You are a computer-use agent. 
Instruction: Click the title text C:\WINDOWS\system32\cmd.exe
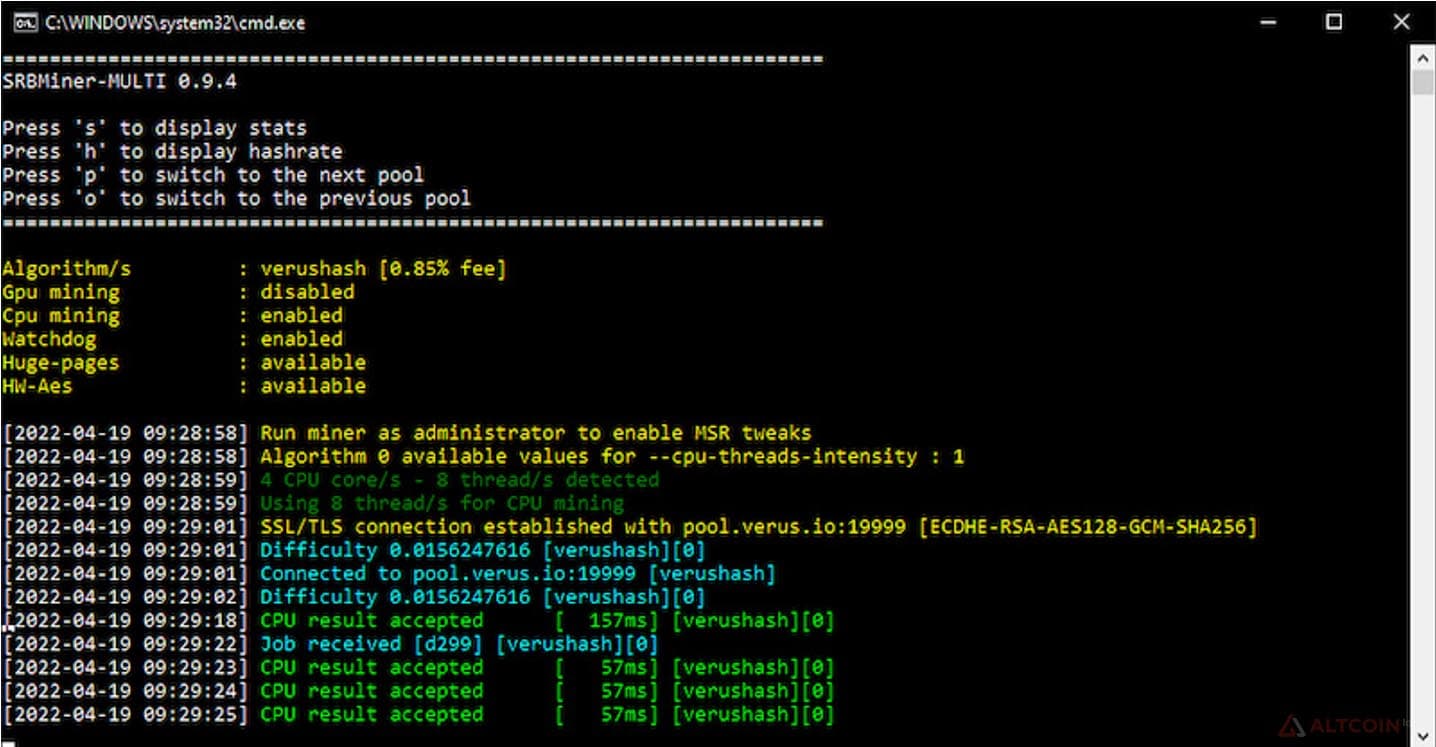175,22
